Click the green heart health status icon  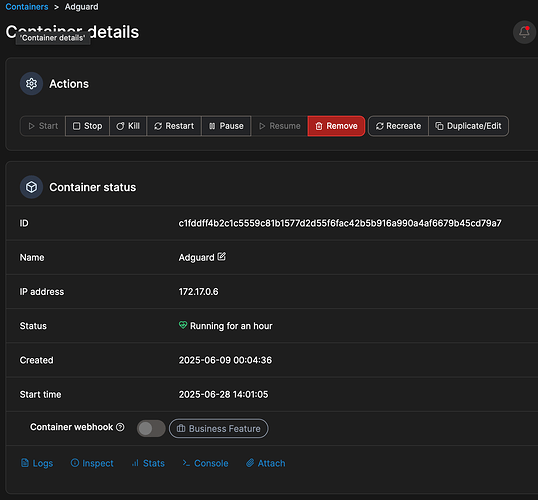[x=183, y=325]
